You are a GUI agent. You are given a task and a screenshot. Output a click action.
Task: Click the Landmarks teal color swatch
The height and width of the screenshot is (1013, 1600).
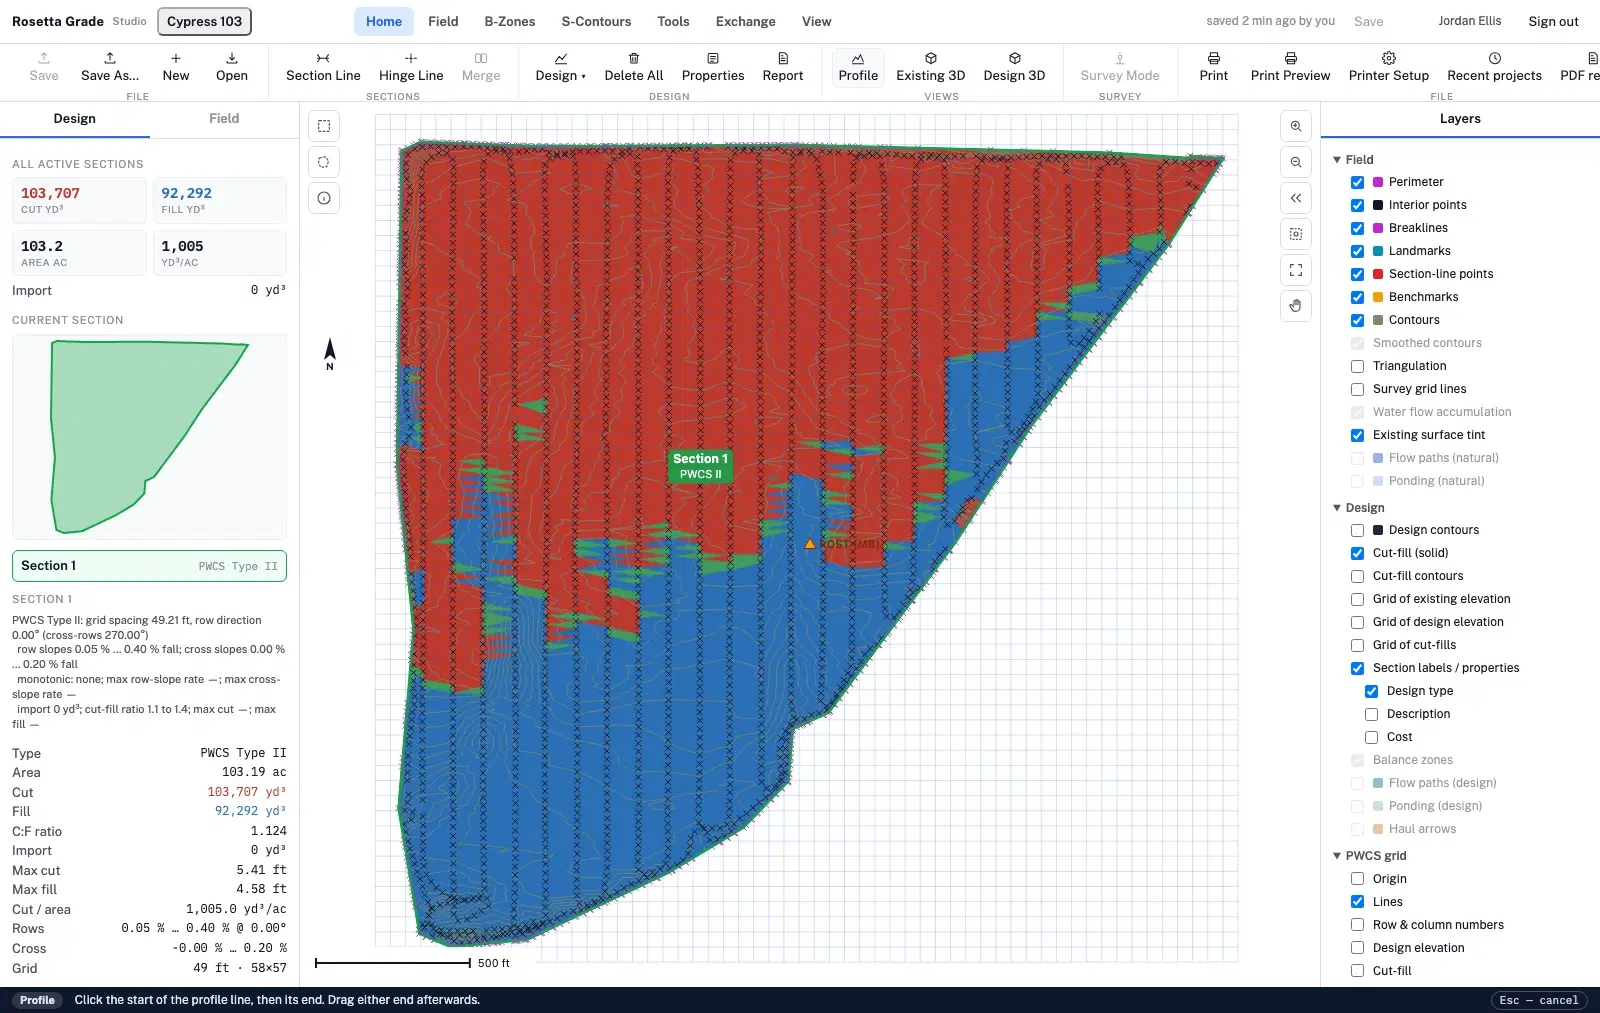(1378, 251)
